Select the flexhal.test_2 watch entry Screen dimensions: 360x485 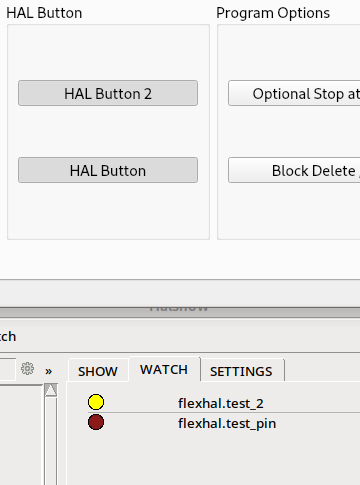coord(221,403)
